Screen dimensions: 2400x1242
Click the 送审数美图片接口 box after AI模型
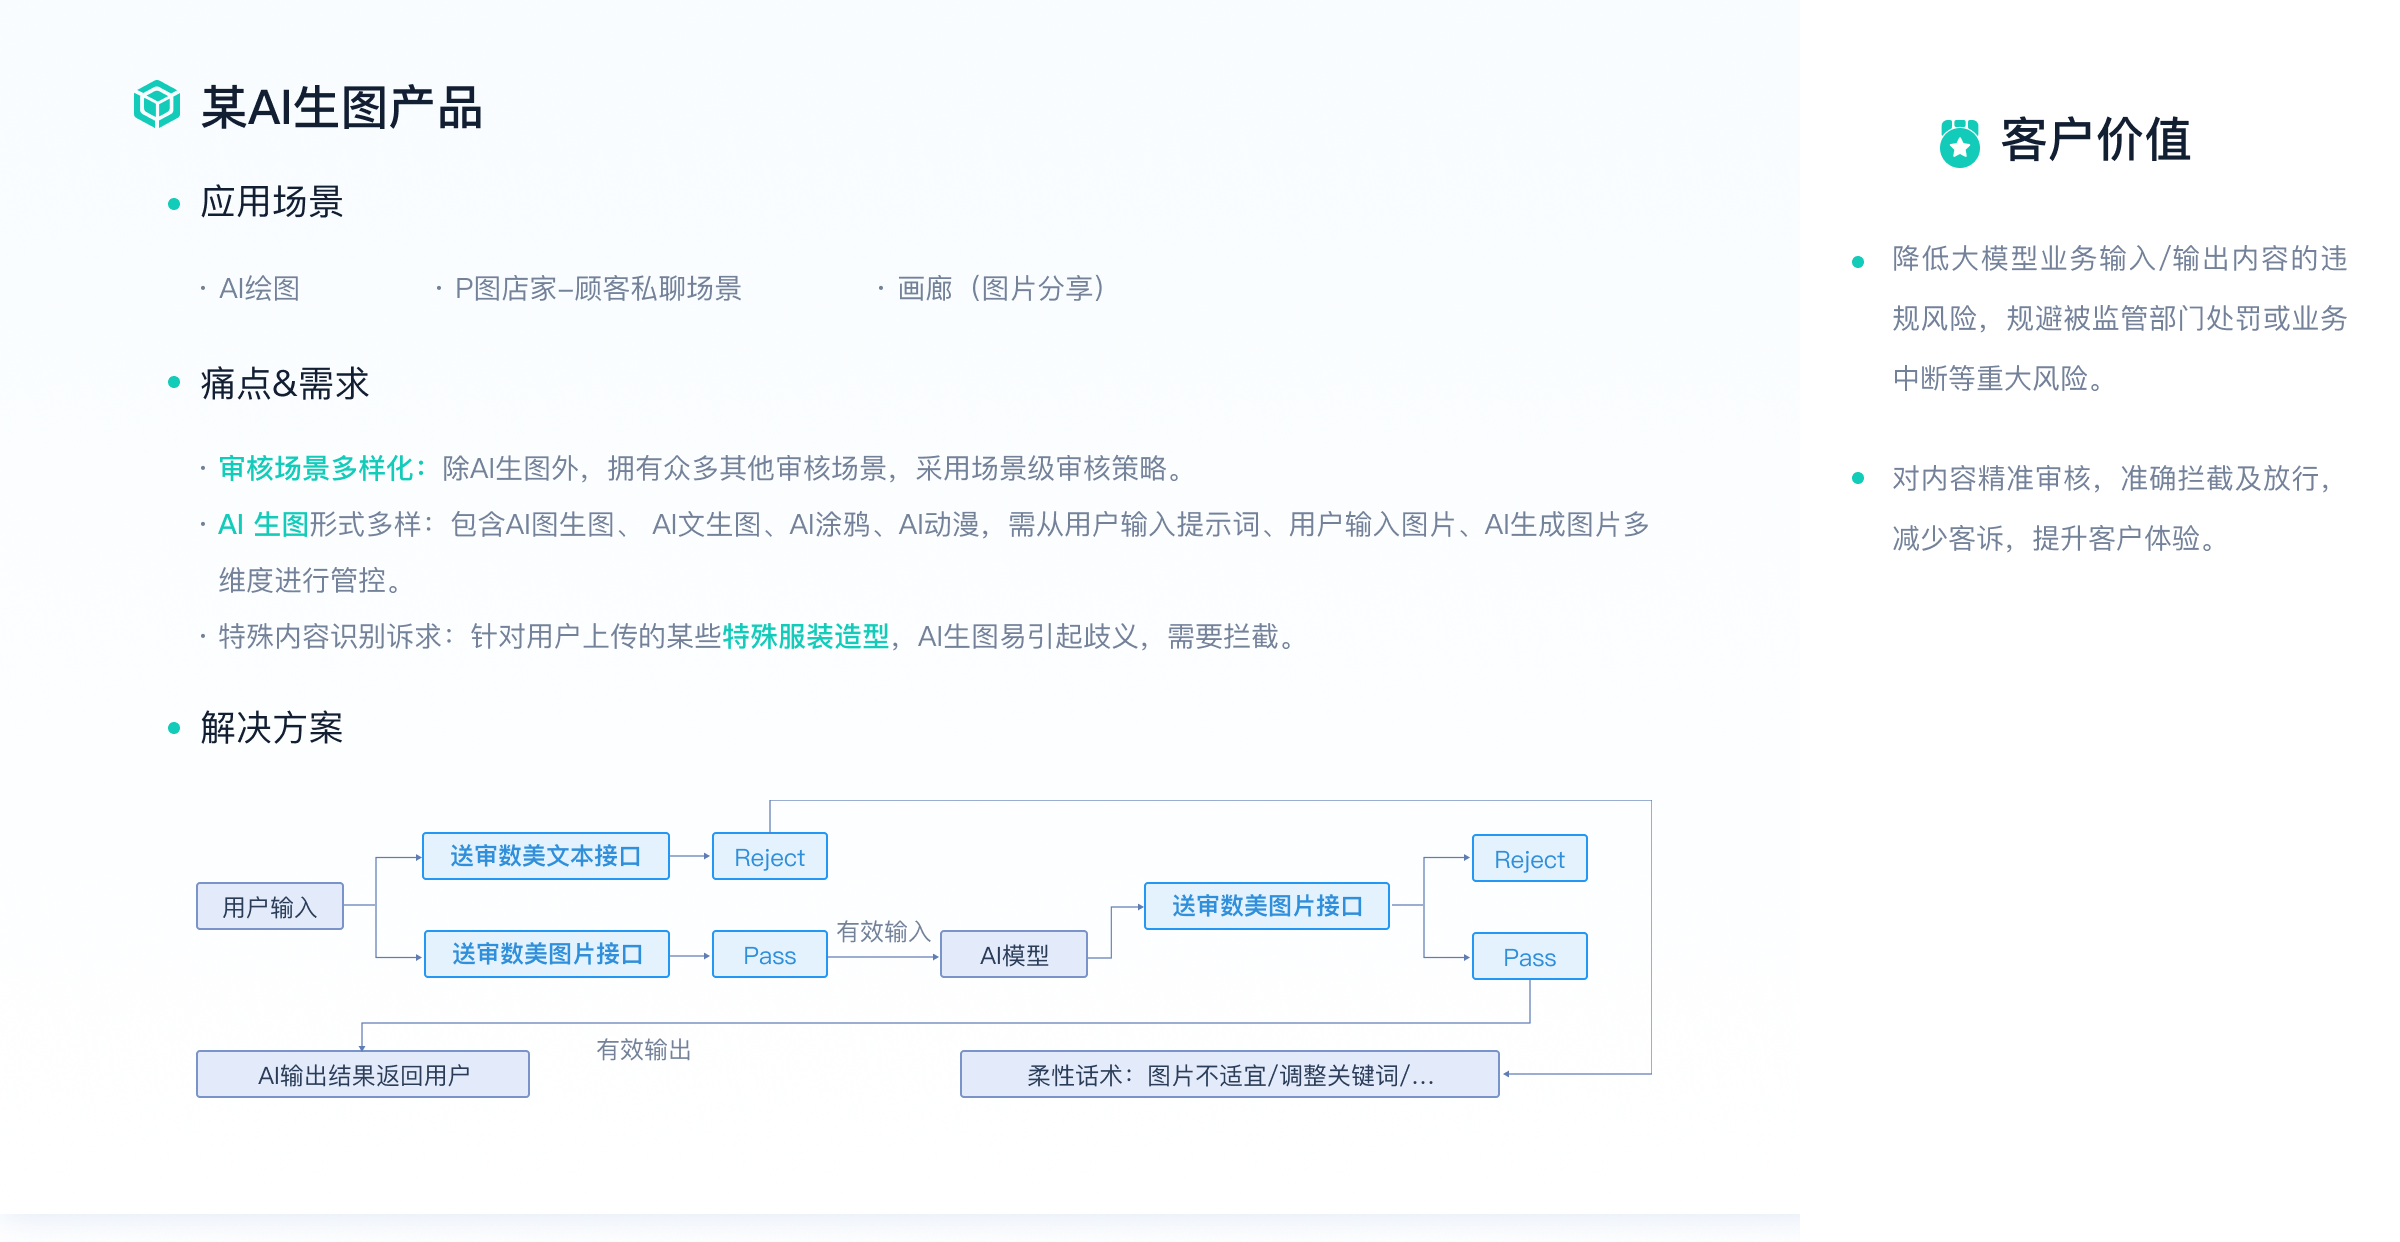point(1266,906)
